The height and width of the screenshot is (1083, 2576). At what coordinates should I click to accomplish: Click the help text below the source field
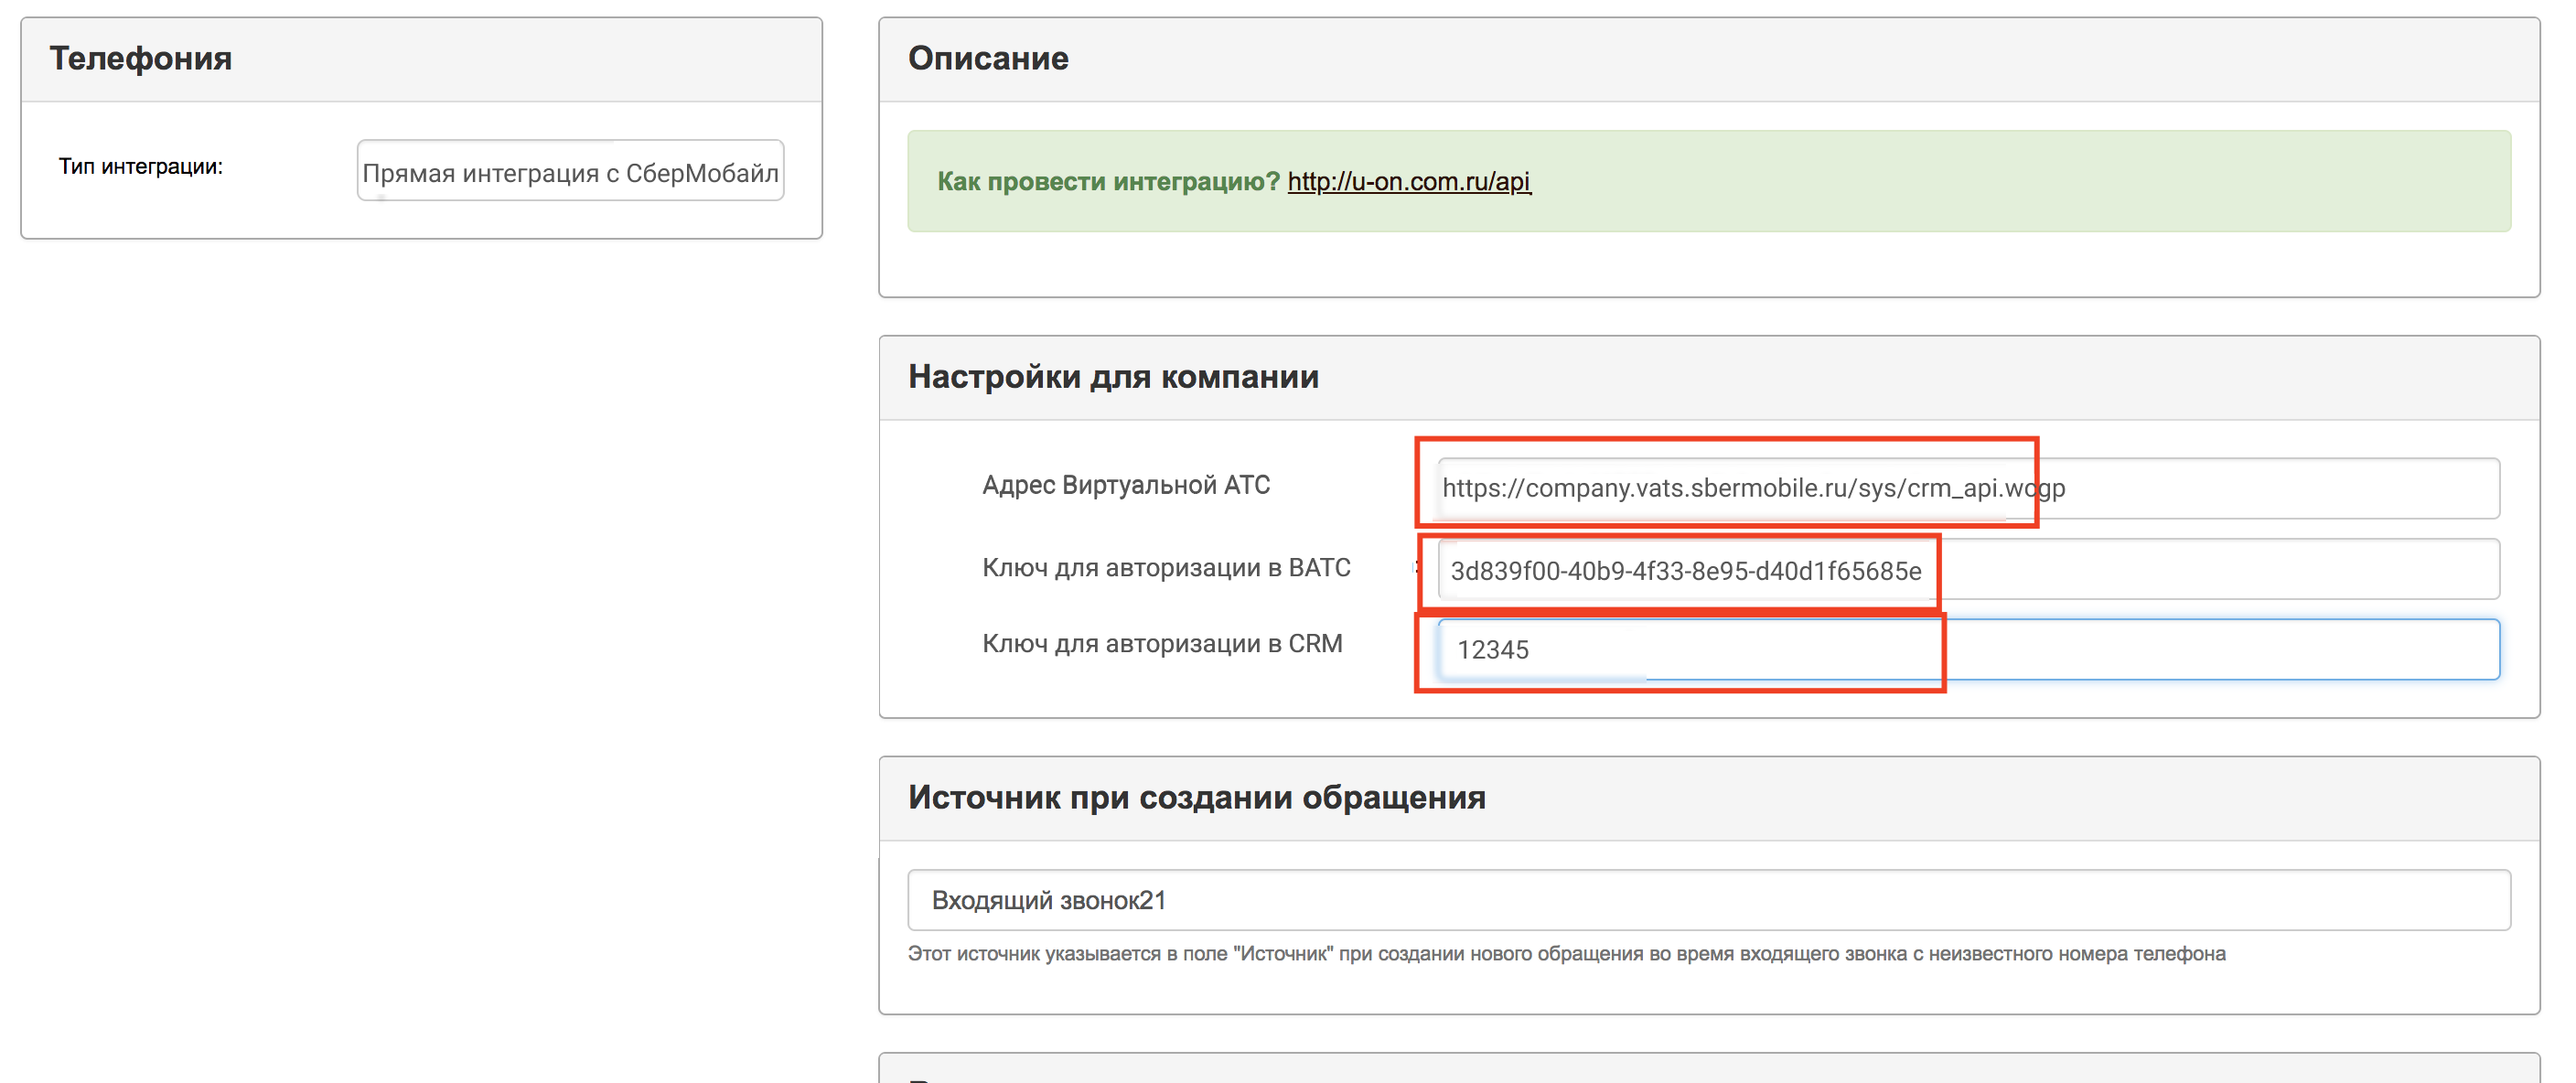click(x=1566, y=954)
